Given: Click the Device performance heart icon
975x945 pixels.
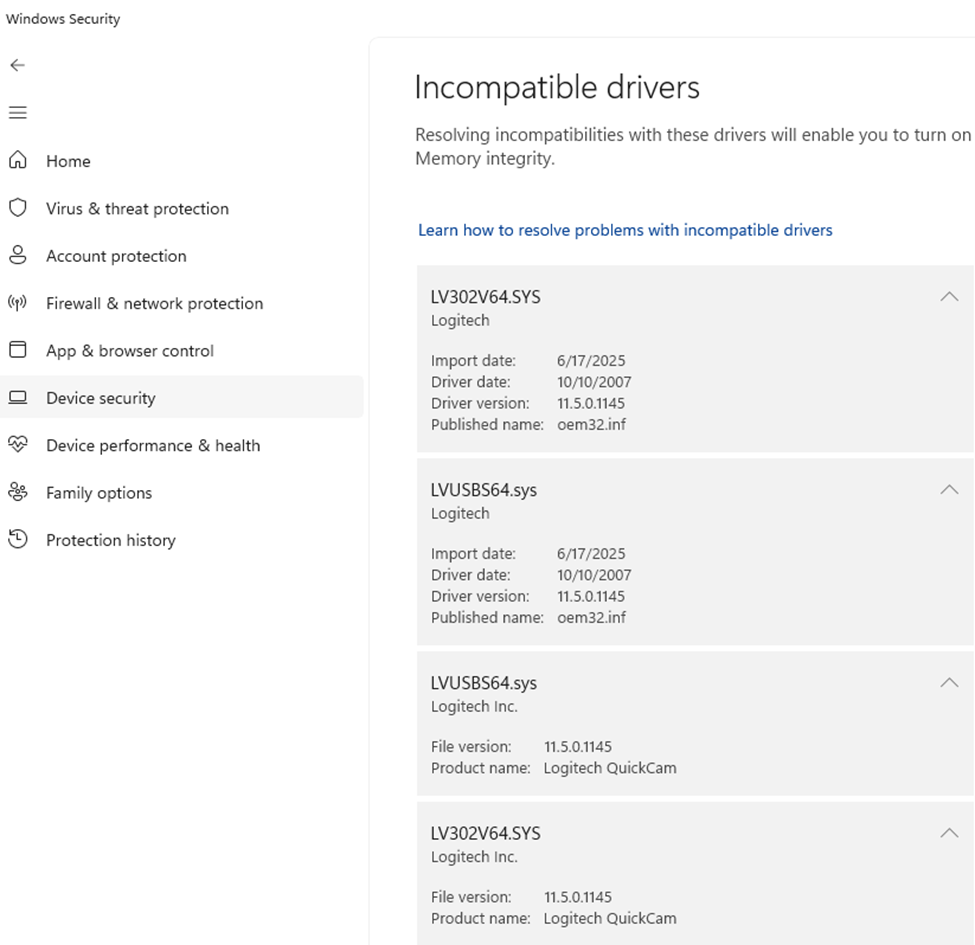Looking at the screenshot, I should pos(17,445).
